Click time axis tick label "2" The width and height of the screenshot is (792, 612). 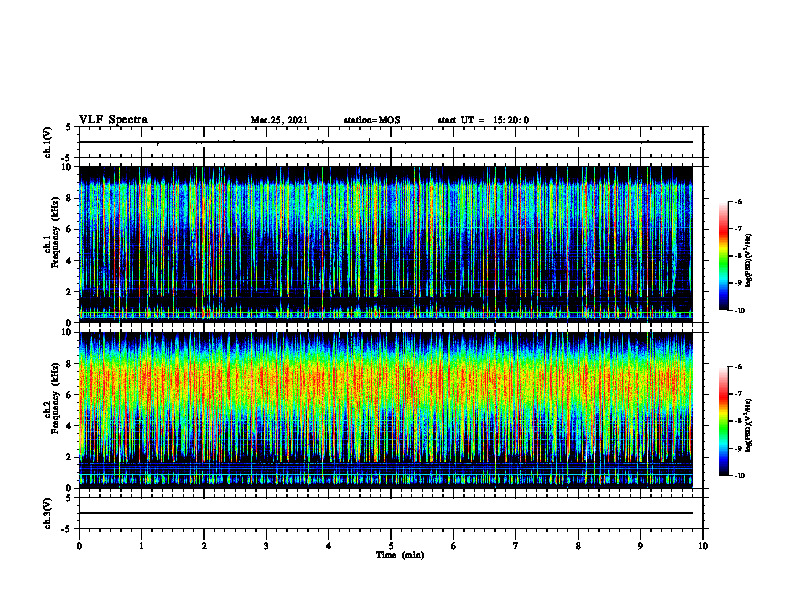[204, 546]
